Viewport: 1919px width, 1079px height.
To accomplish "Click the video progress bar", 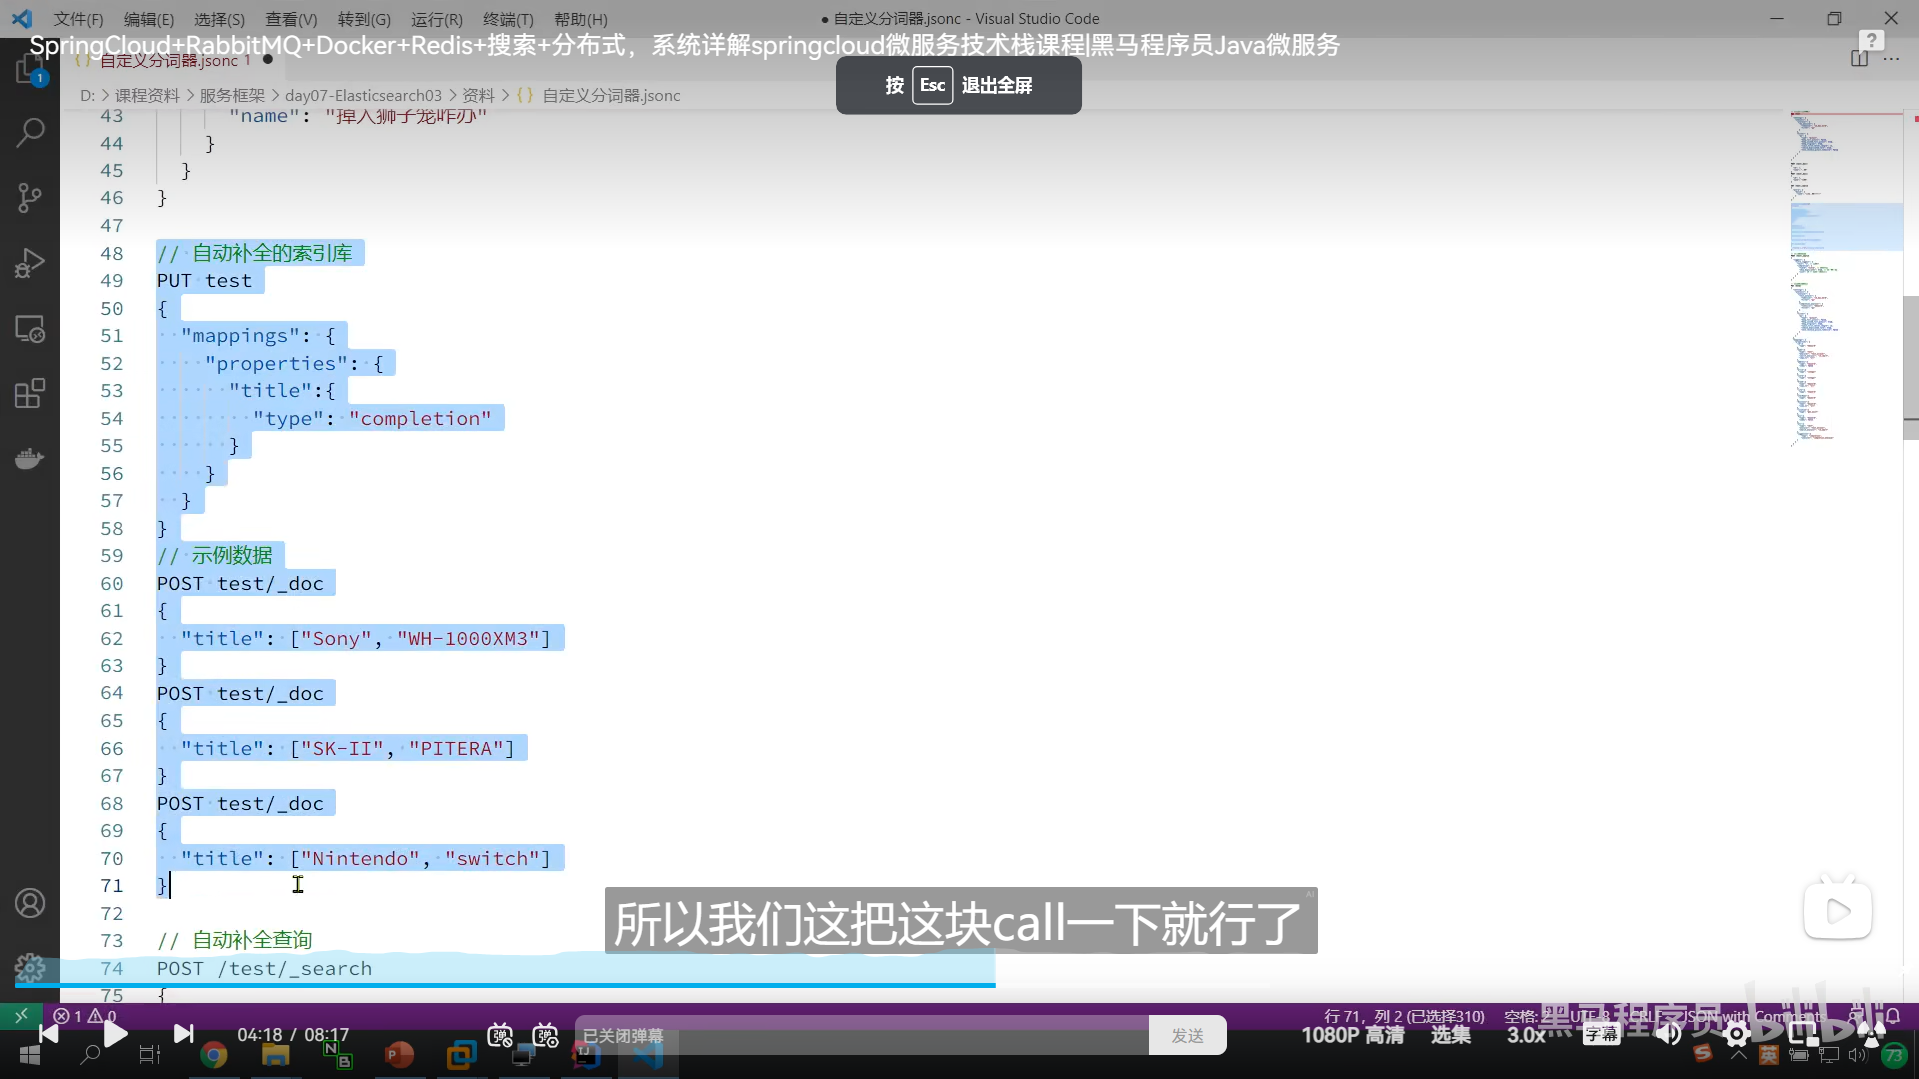I will coord(959,984).
